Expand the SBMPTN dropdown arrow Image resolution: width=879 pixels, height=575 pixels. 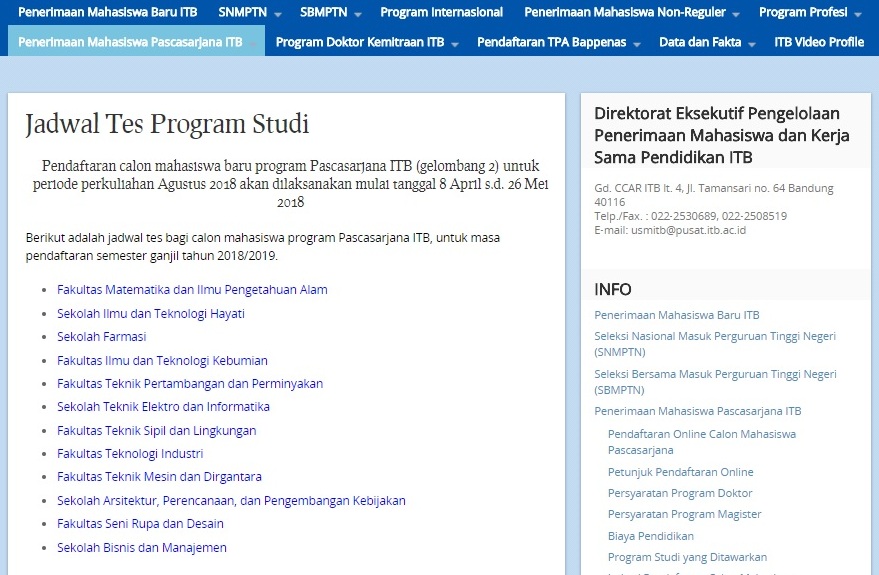click(x=358, y=14)
